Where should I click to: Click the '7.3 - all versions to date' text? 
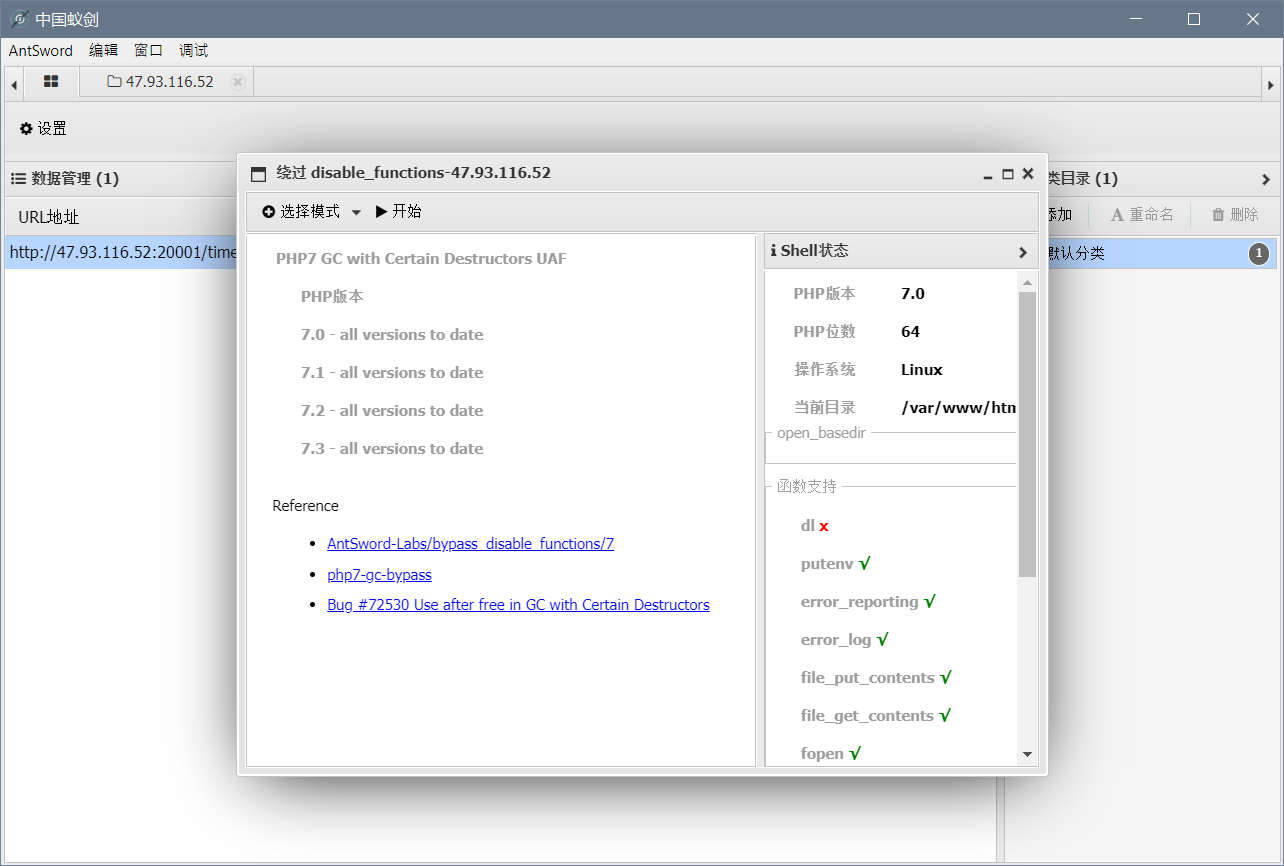(392, 449)
